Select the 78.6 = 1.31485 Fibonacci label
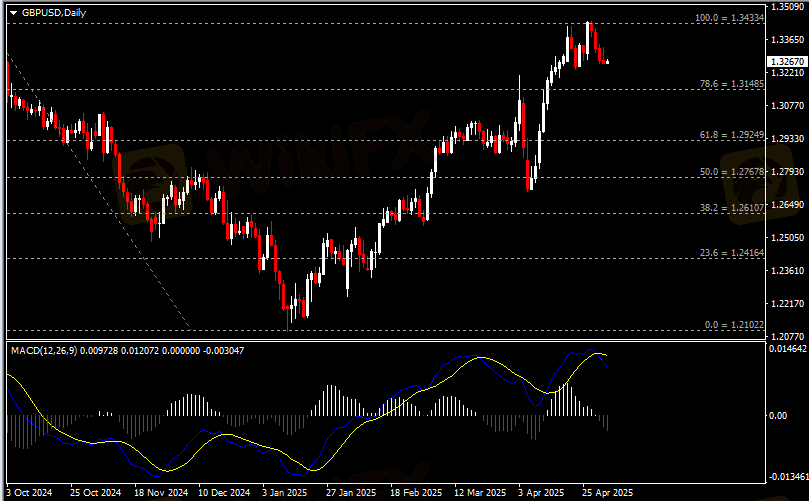Image resolution: width=809 pixels, height=501 pixels. pyautogui.click(x=732, y=84)
